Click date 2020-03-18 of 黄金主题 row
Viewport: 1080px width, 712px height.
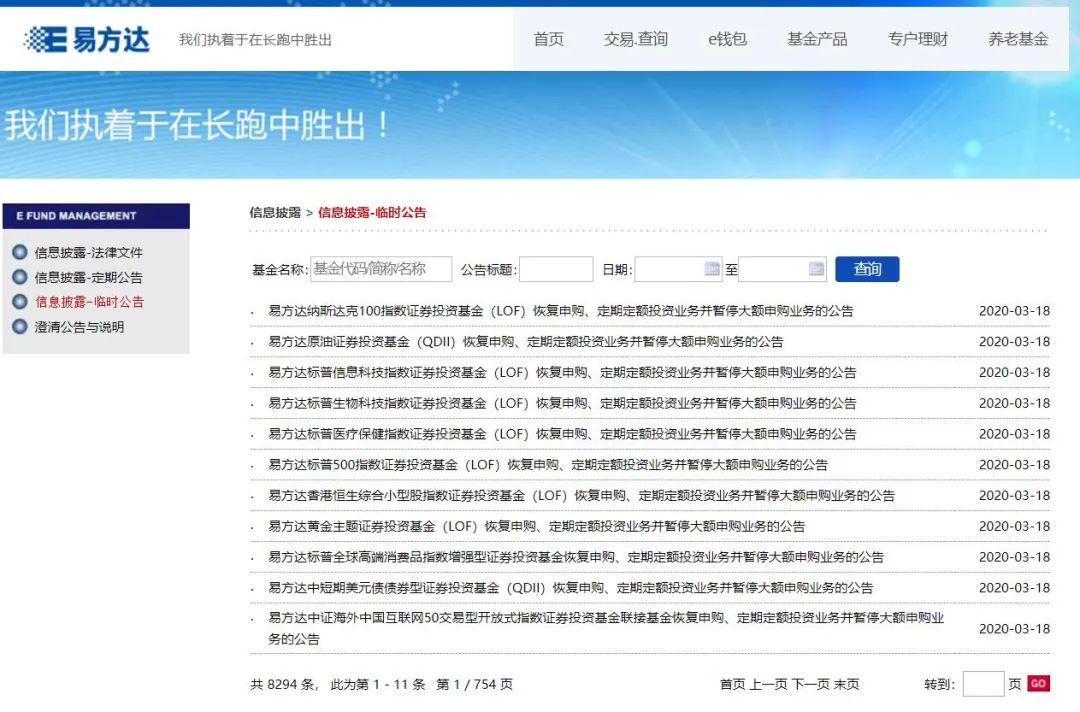[x=1014, y=526]
